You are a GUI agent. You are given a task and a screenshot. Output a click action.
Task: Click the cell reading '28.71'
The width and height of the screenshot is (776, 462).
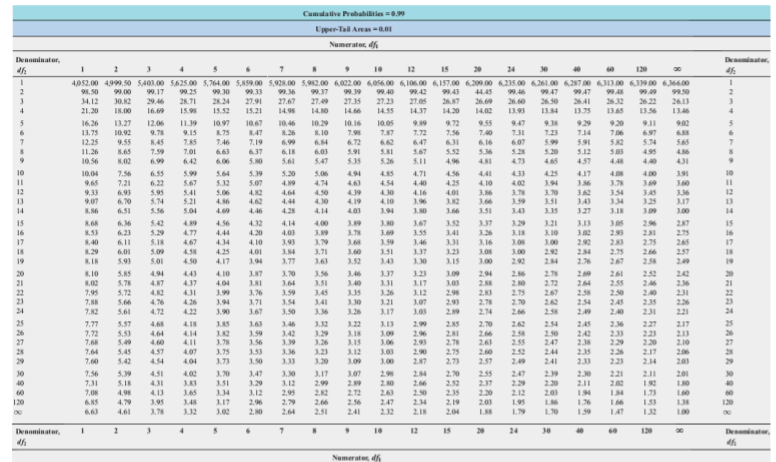(x=188, y=101)
